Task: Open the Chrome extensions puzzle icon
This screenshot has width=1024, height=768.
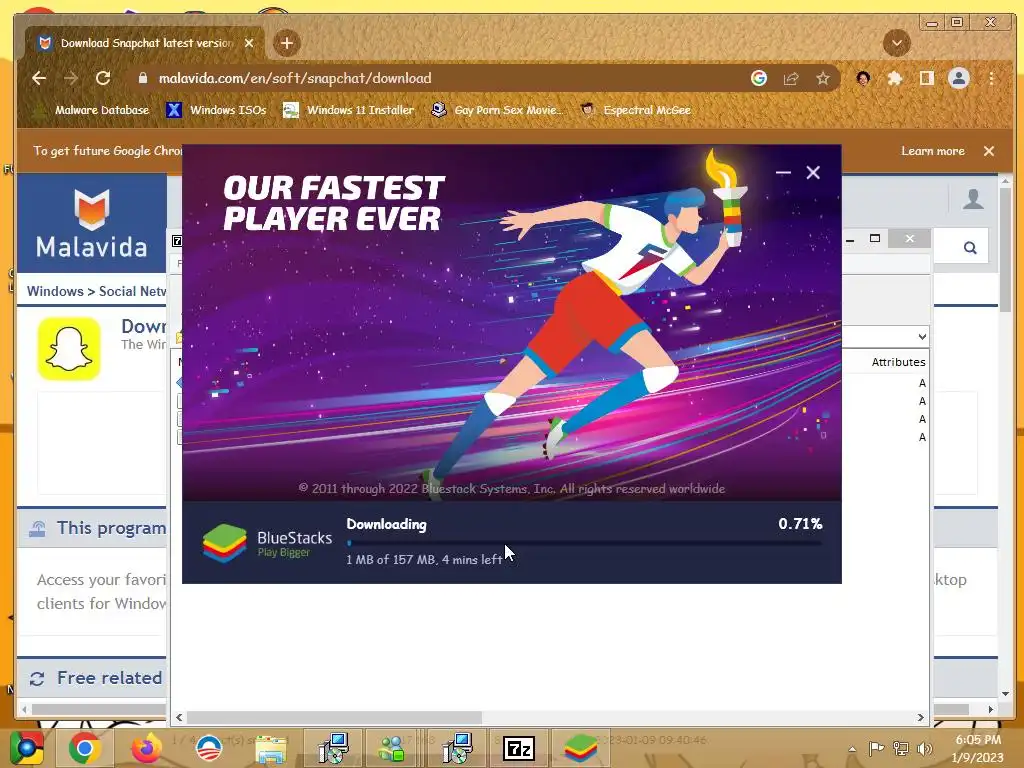Action: [895, 78]
